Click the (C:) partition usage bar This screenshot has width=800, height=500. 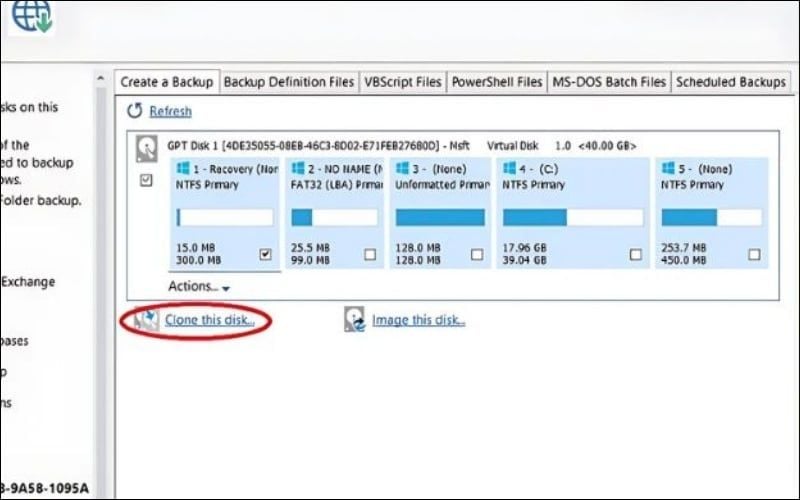click(573, 217)
